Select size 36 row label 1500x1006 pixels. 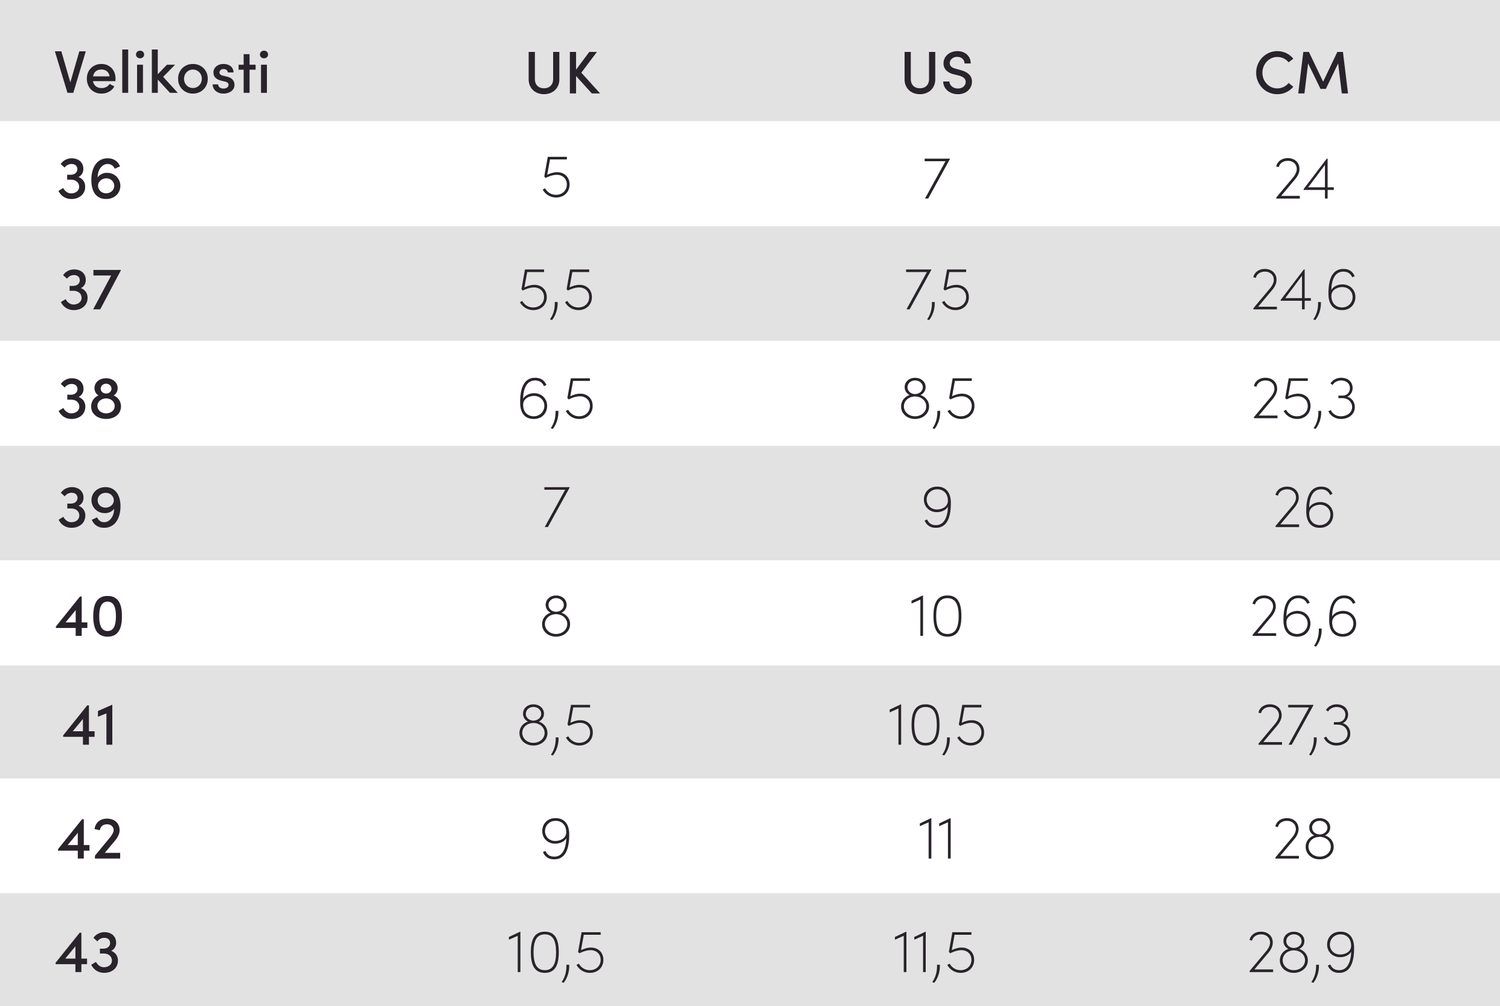[90, 180]
